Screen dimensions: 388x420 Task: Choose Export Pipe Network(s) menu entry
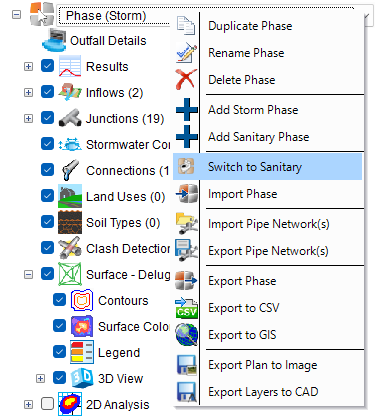point(268,251)
